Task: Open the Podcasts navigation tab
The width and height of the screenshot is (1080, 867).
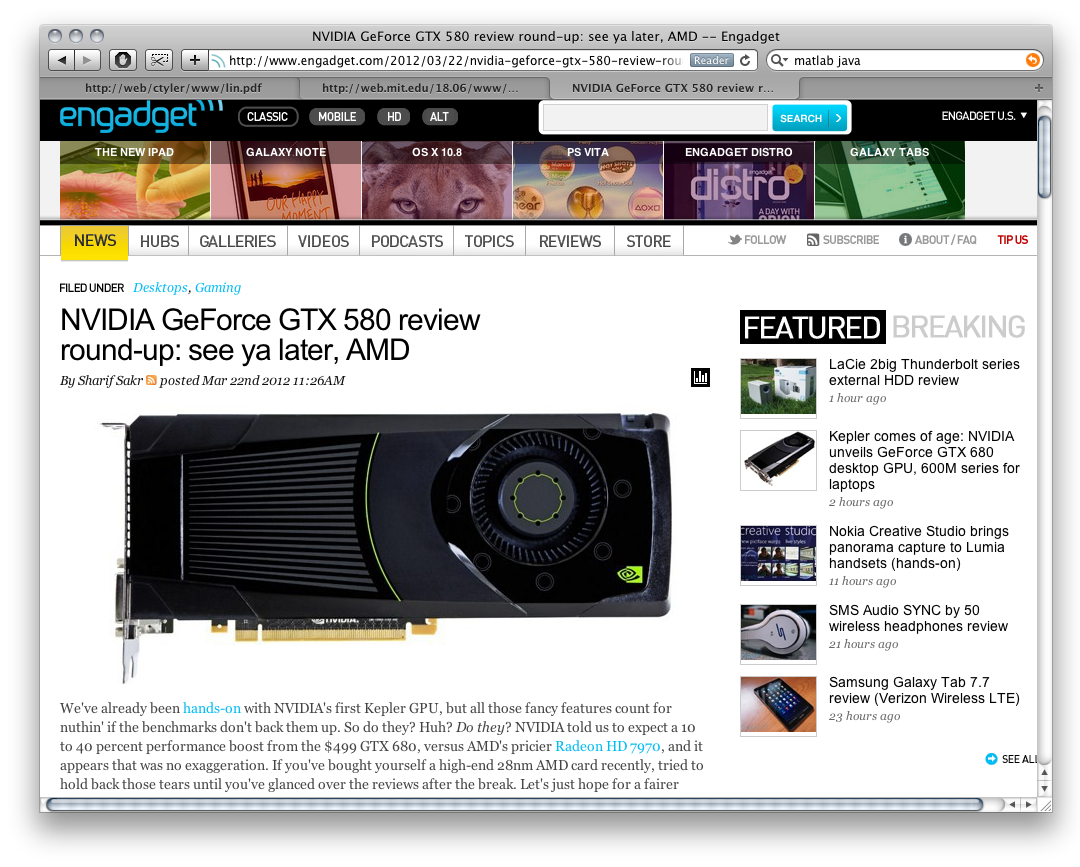Action: [407, 241]
